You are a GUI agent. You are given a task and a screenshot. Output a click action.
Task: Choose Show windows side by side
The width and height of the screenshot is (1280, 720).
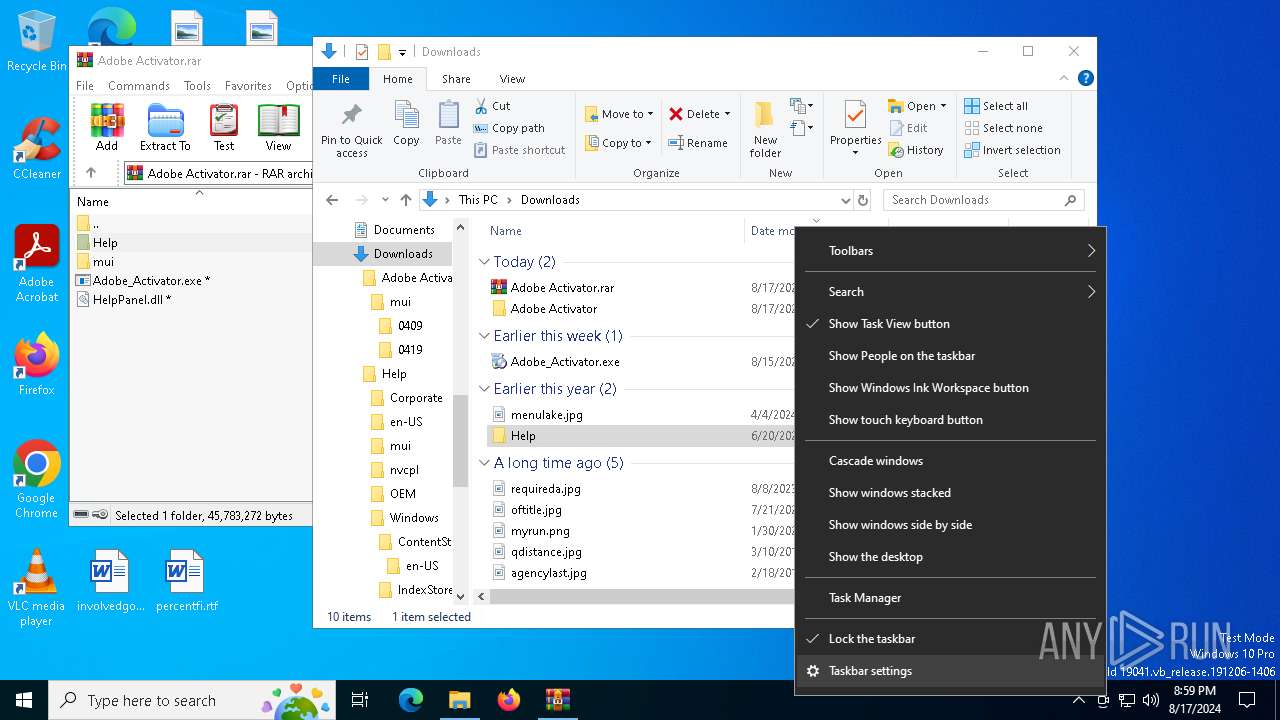950,525
